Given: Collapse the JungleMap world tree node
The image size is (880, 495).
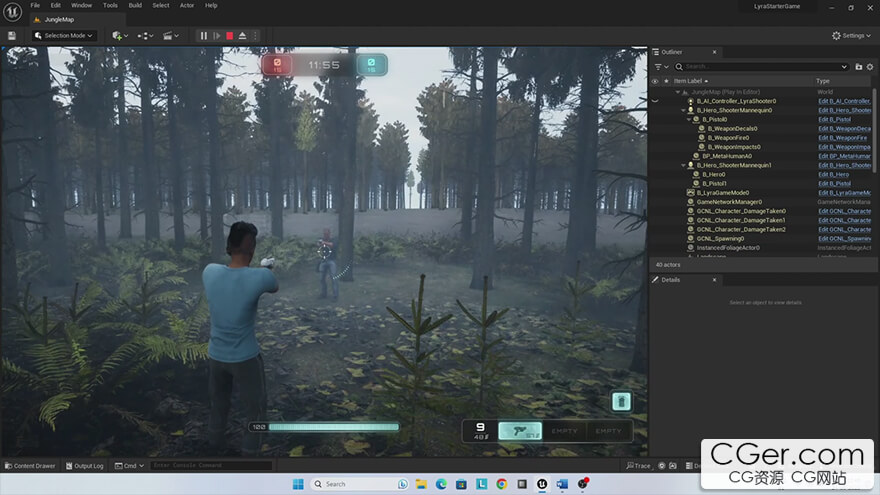Looking at the screenshot, I should [x=678, y=92].
